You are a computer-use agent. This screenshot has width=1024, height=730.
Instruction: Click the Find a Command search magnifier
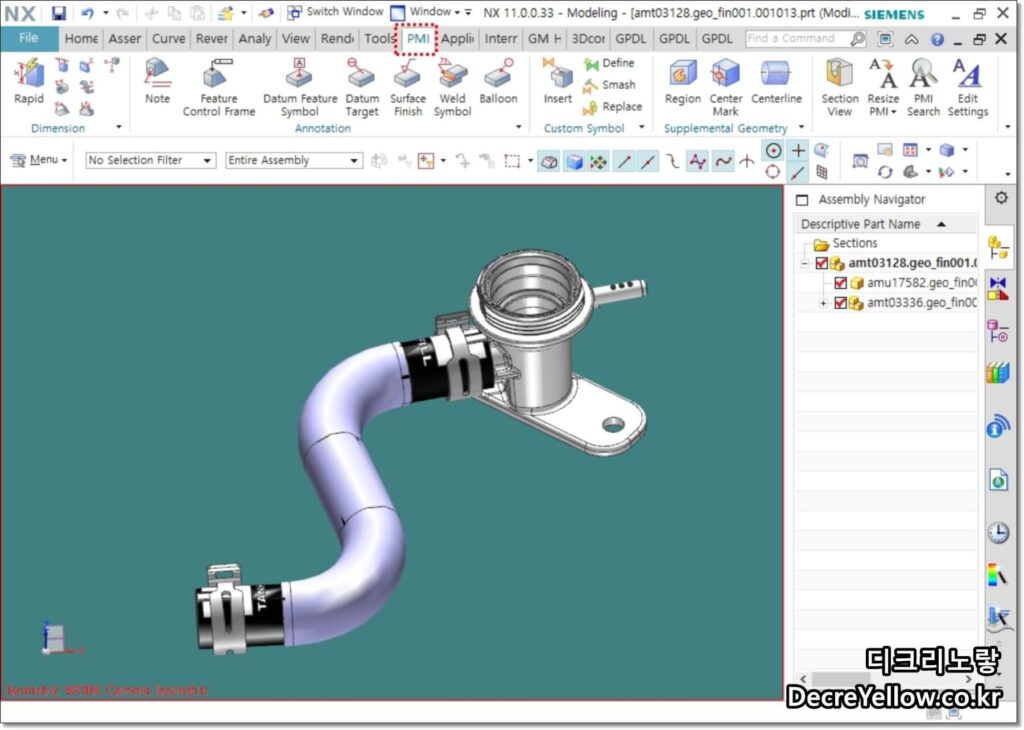click(x=857, y=39)
